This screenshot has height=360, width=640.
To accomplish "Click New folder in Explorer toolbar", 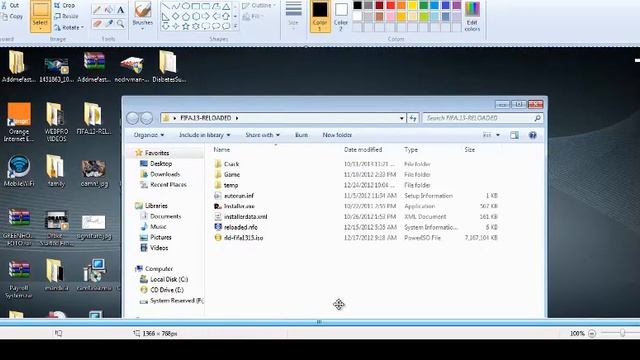I will [x=337, y=135].
